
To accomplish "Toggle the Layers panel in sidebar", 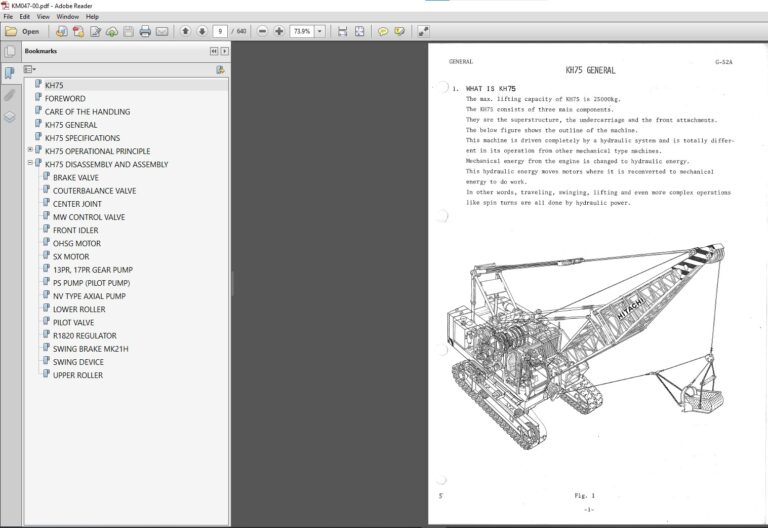I will point(9,116).
